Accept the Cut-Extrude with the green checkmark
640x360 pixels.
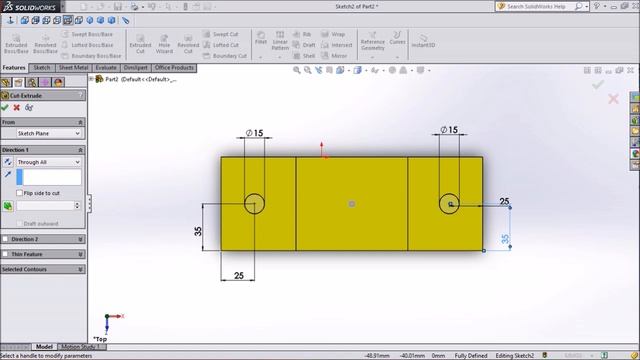click(5, 108)
